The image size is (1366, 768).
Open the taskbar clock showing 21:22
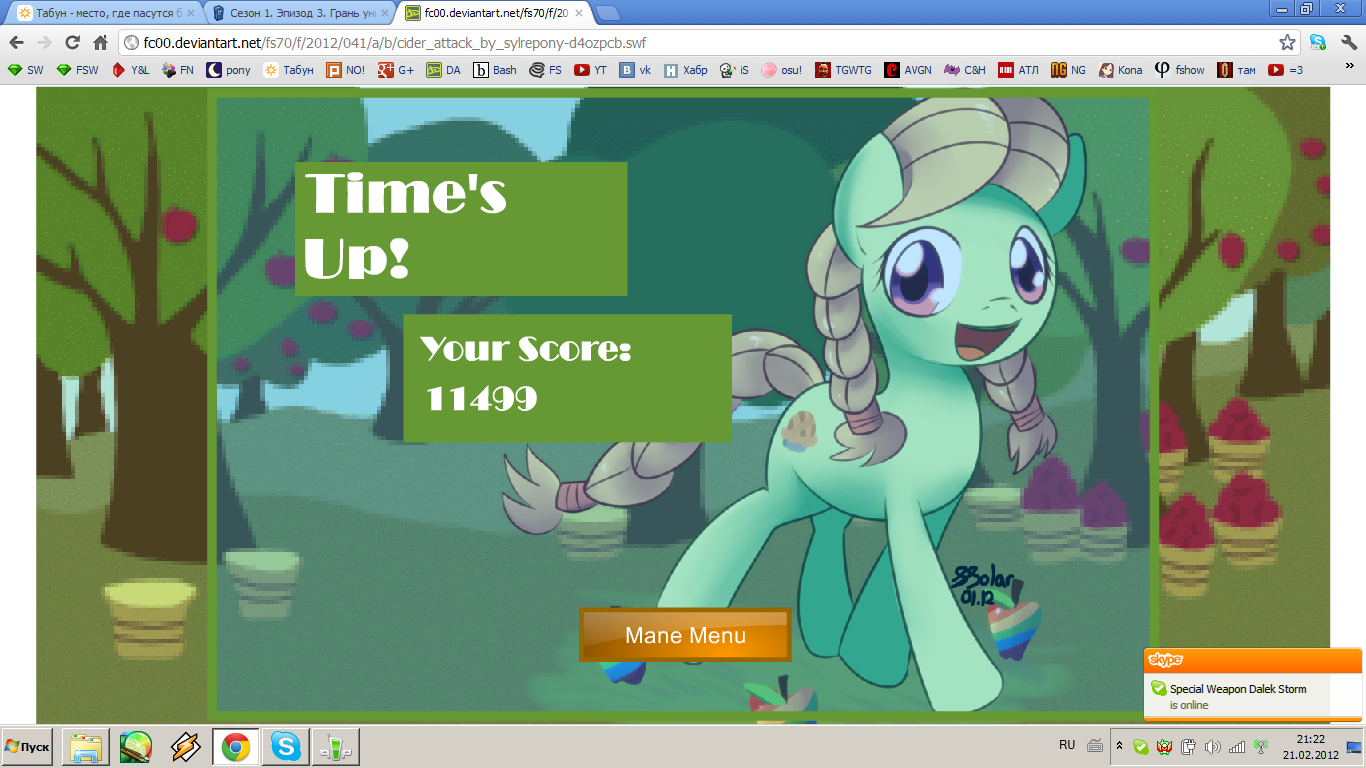click(1312, 746)
